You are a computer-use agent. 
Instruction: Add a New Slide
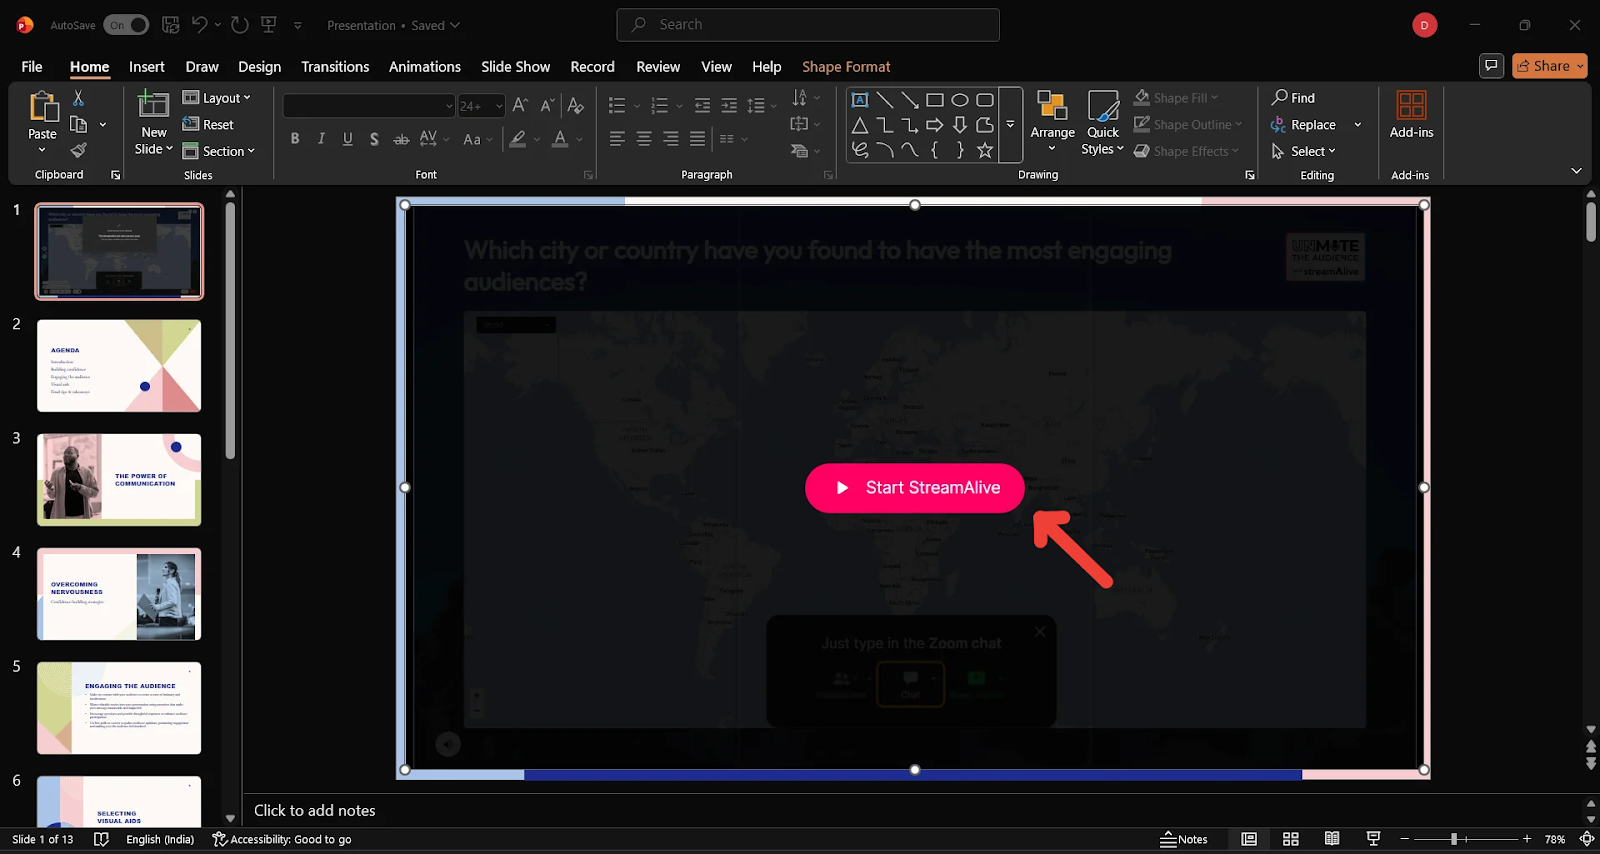pos(153,122)
